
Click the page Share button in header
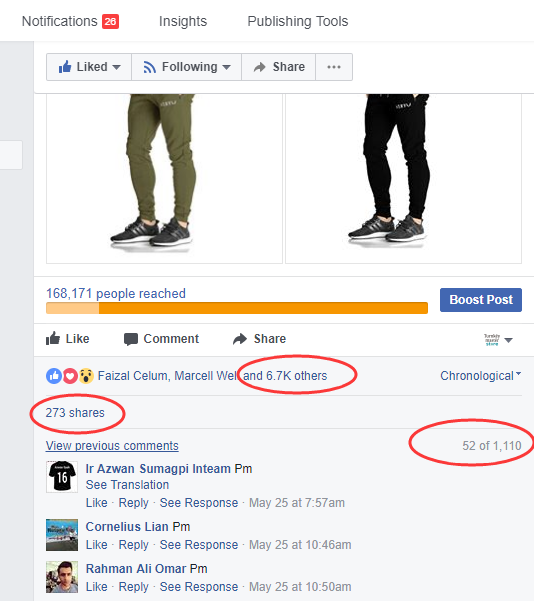tap(279, 67)
